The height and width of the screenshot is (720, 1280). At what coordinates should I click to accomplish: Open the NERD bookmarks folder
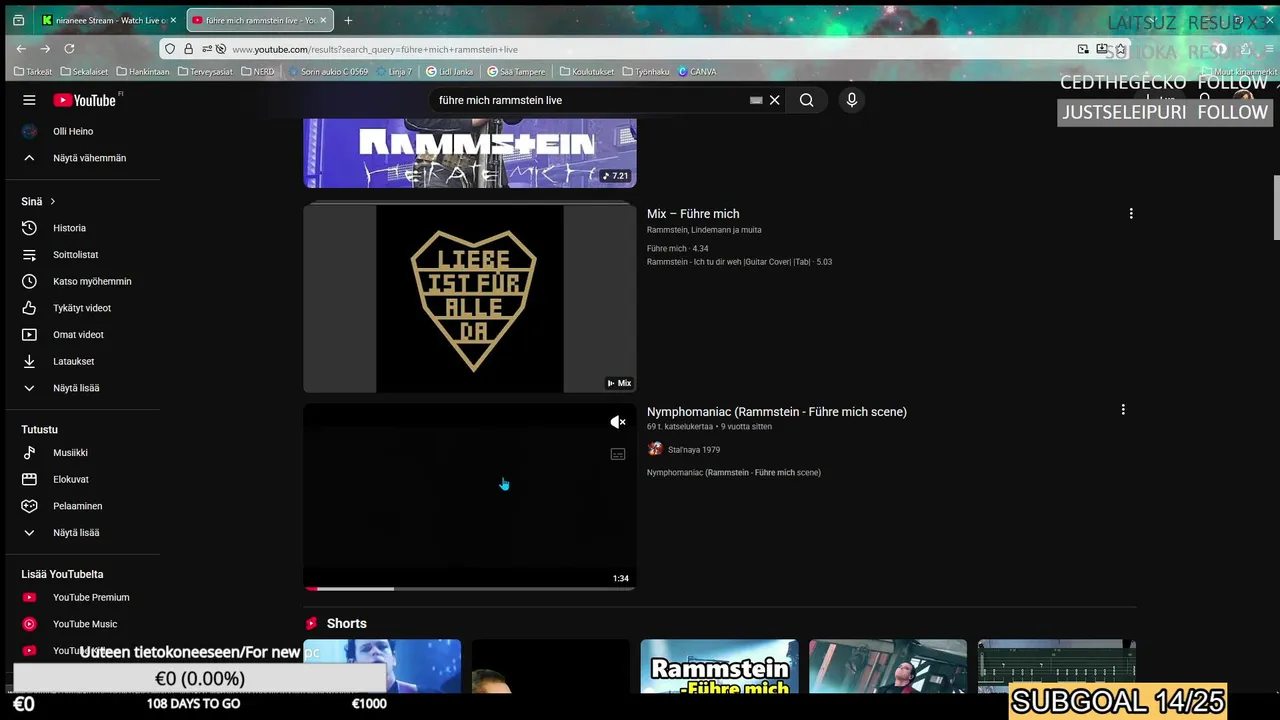tap(258, 72)
